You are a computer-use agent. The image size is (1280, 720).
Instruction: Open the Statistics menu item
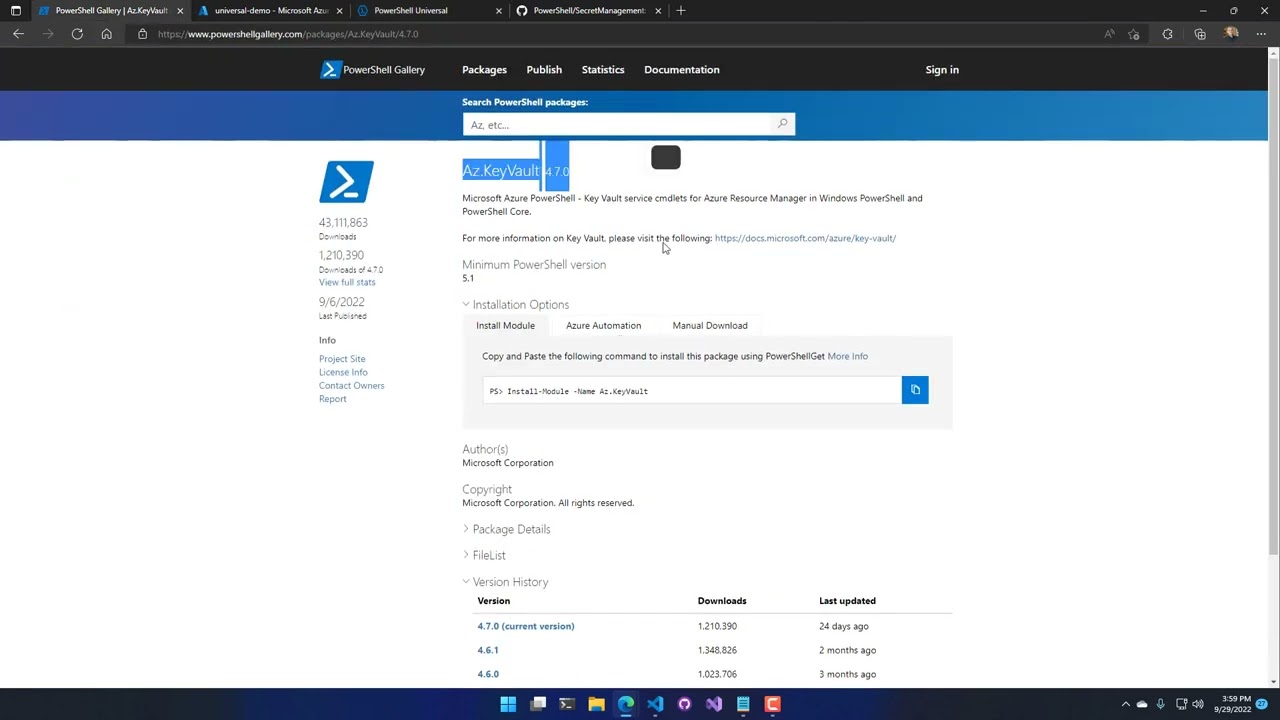(603, 70)
